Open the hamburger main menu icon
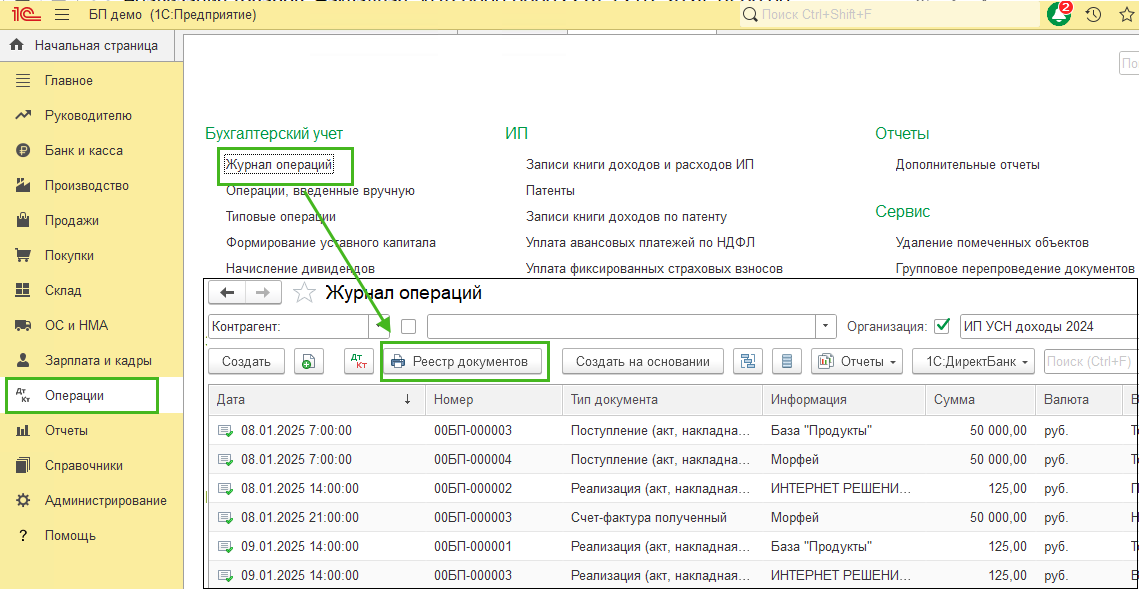 point(61,15)
